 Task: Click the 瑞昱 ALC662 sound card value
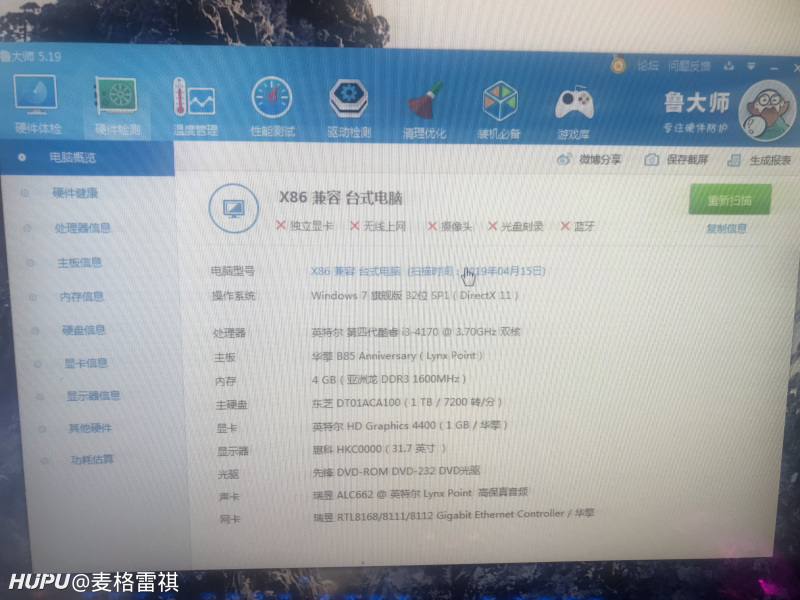(x=420, y=493)
